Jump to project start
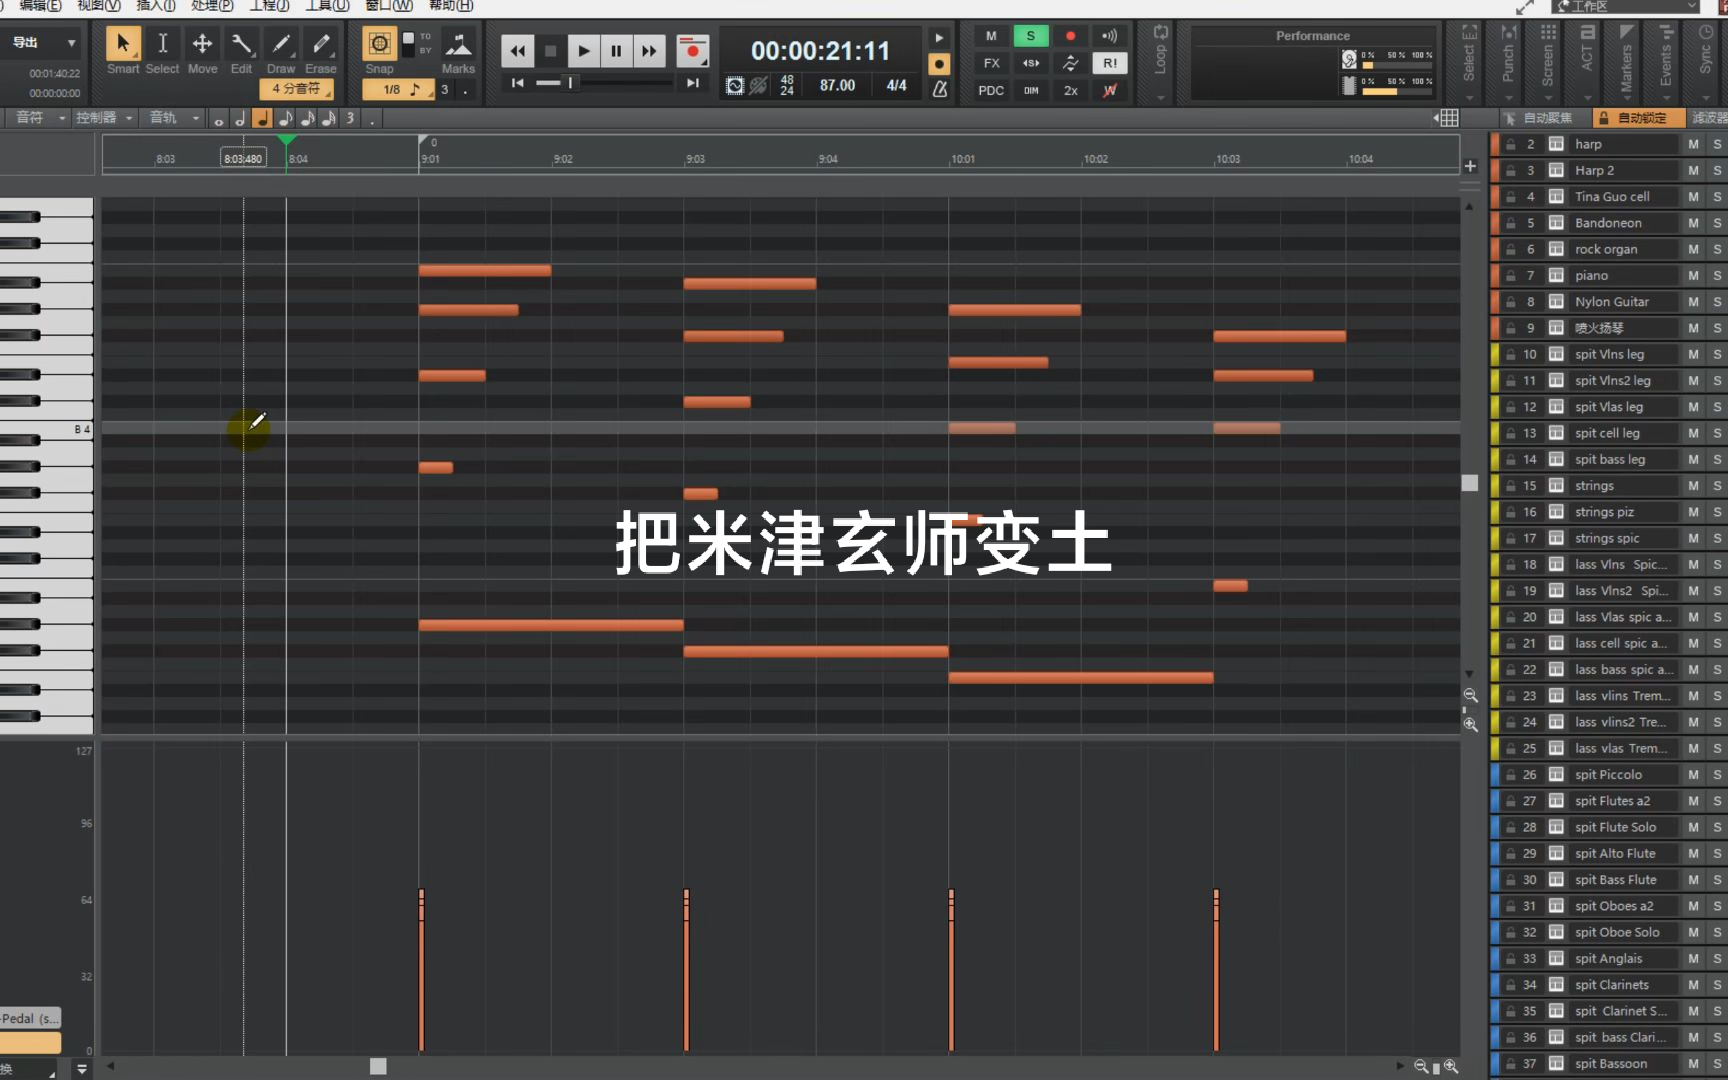 tap(517, 83)
